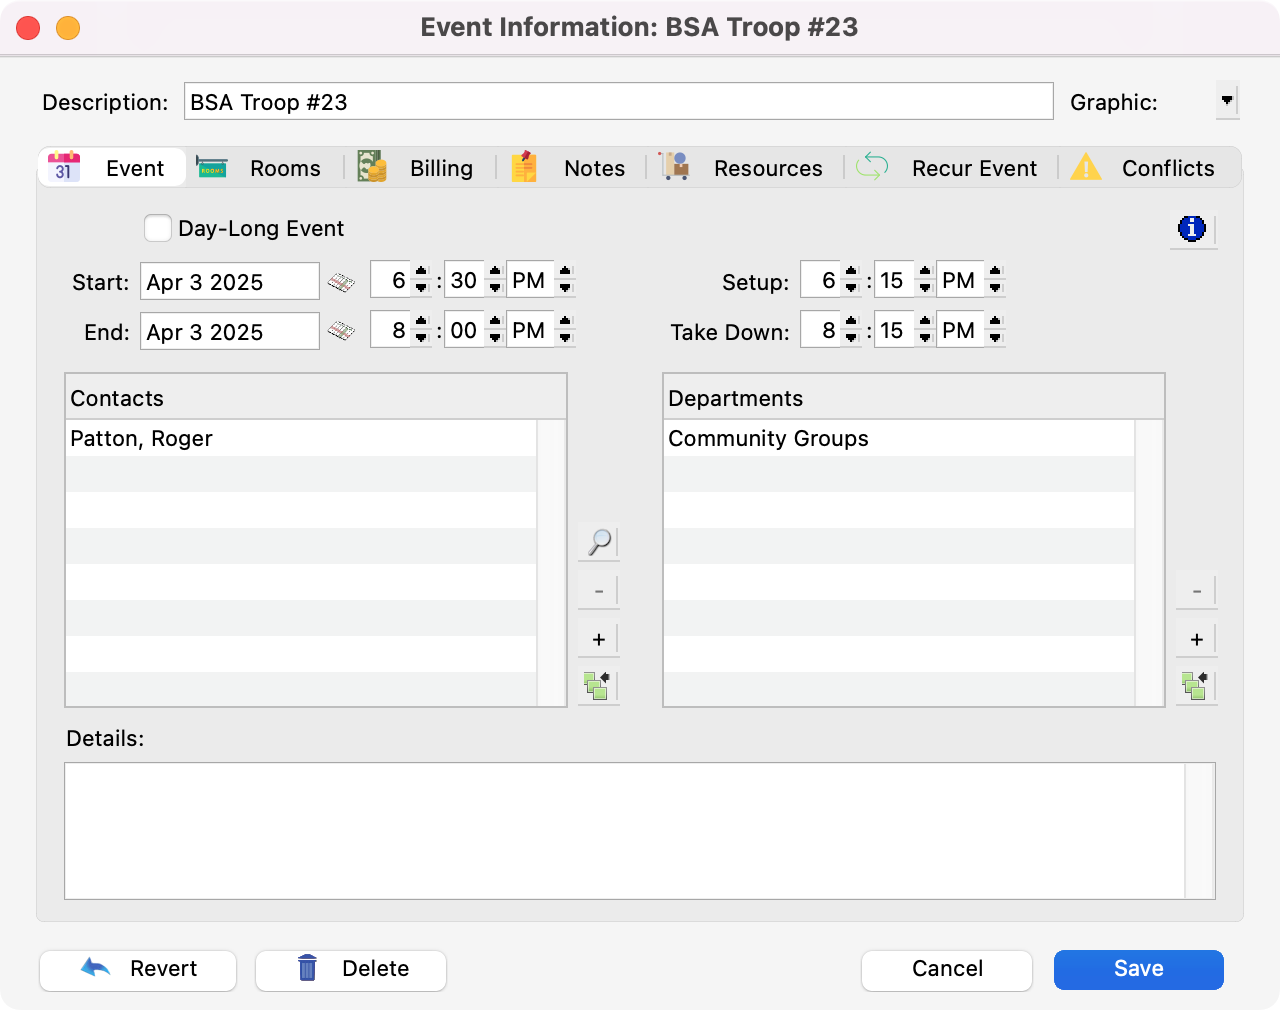The image size is (1280, 1010).
Task: Enable the Day-Long Event checkbox
Action: [x=158, y=229]
